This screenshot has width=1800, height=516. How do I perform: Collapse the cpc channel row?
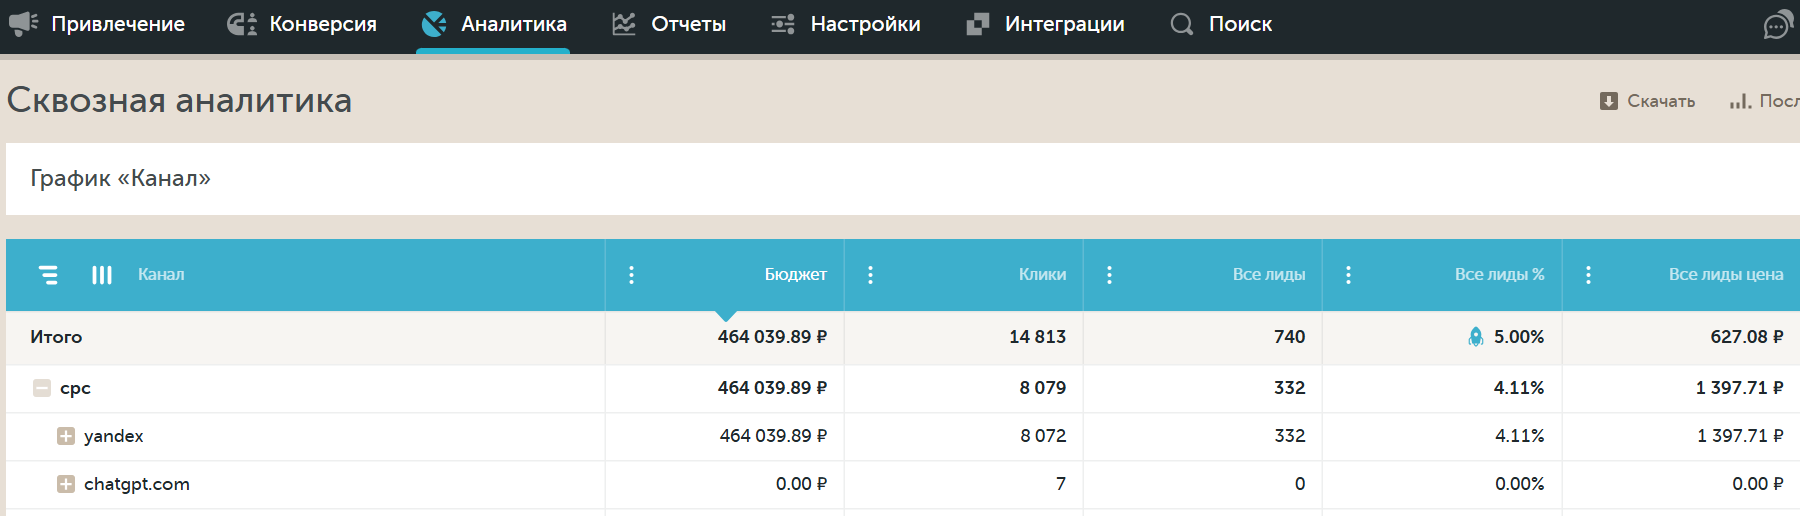tap(42, 388)
